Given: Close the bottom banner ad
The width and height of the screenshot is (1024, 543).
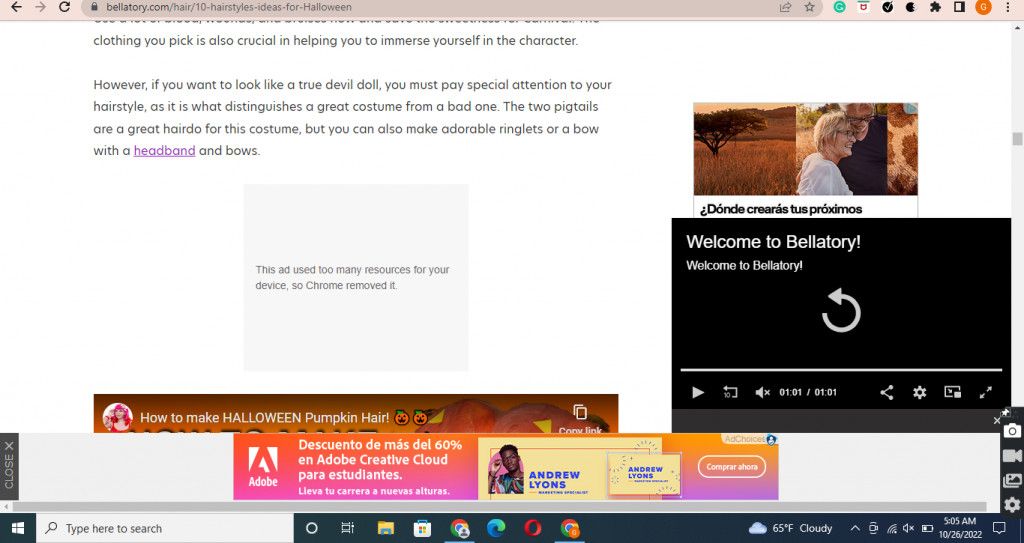Looking at the screenshot, I should coord(9,467).
